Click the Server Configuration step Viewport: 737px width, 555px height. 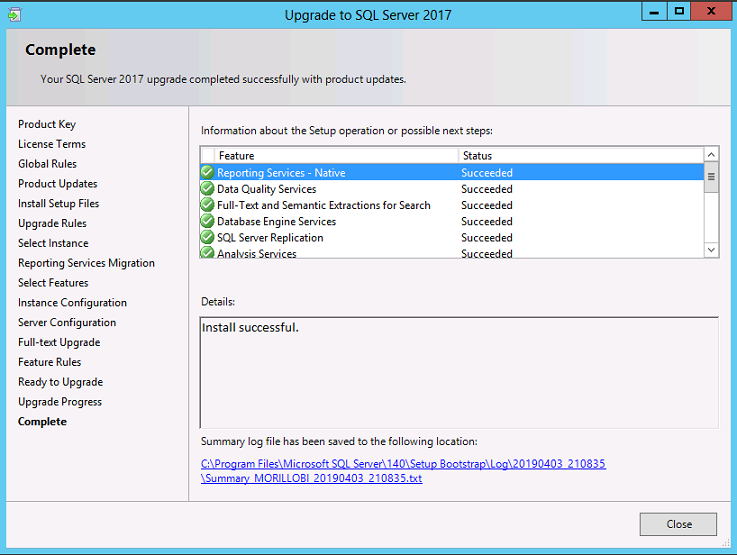click(x=67, y=322)
